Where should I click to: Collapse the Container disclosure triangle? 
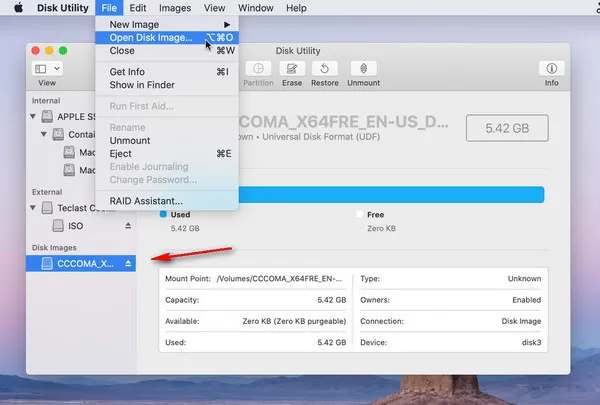click(x=44, y=134)
